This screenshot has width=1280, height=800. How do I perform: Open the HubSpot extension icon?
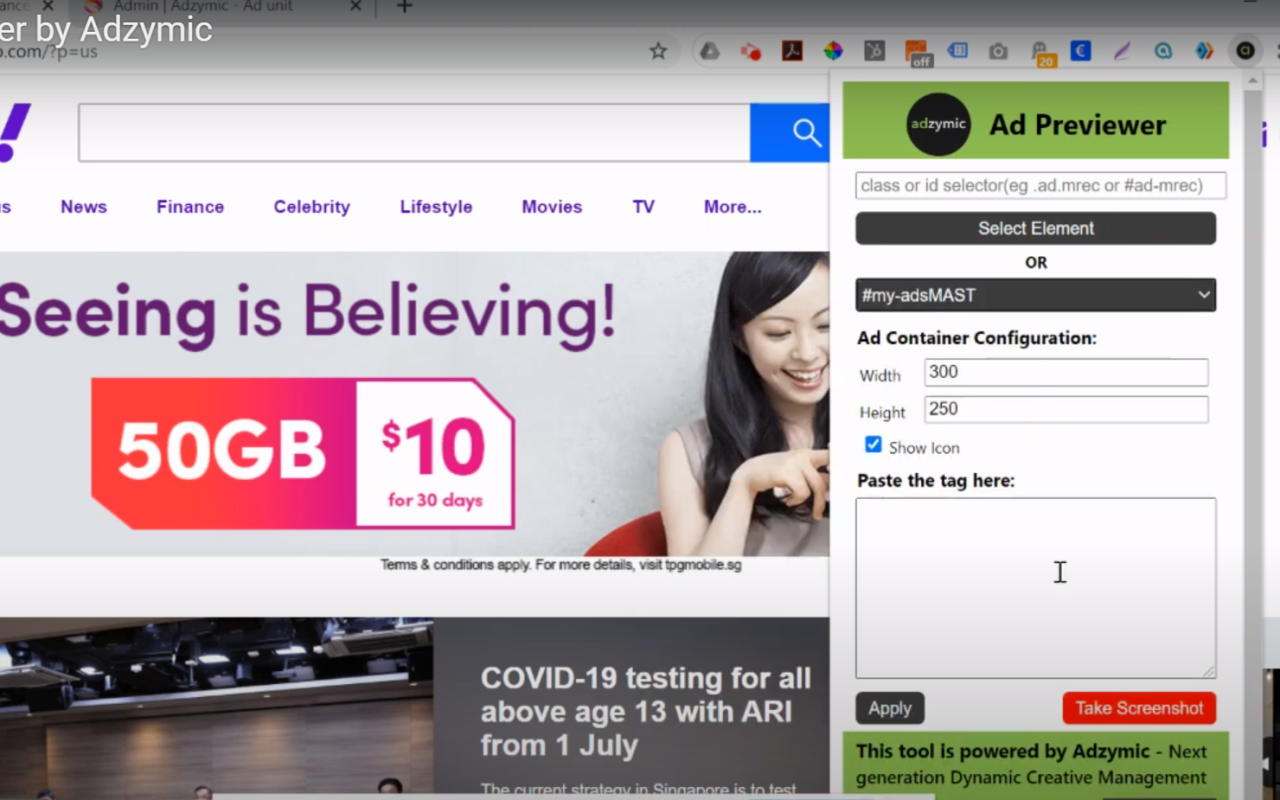pos(874,51)
